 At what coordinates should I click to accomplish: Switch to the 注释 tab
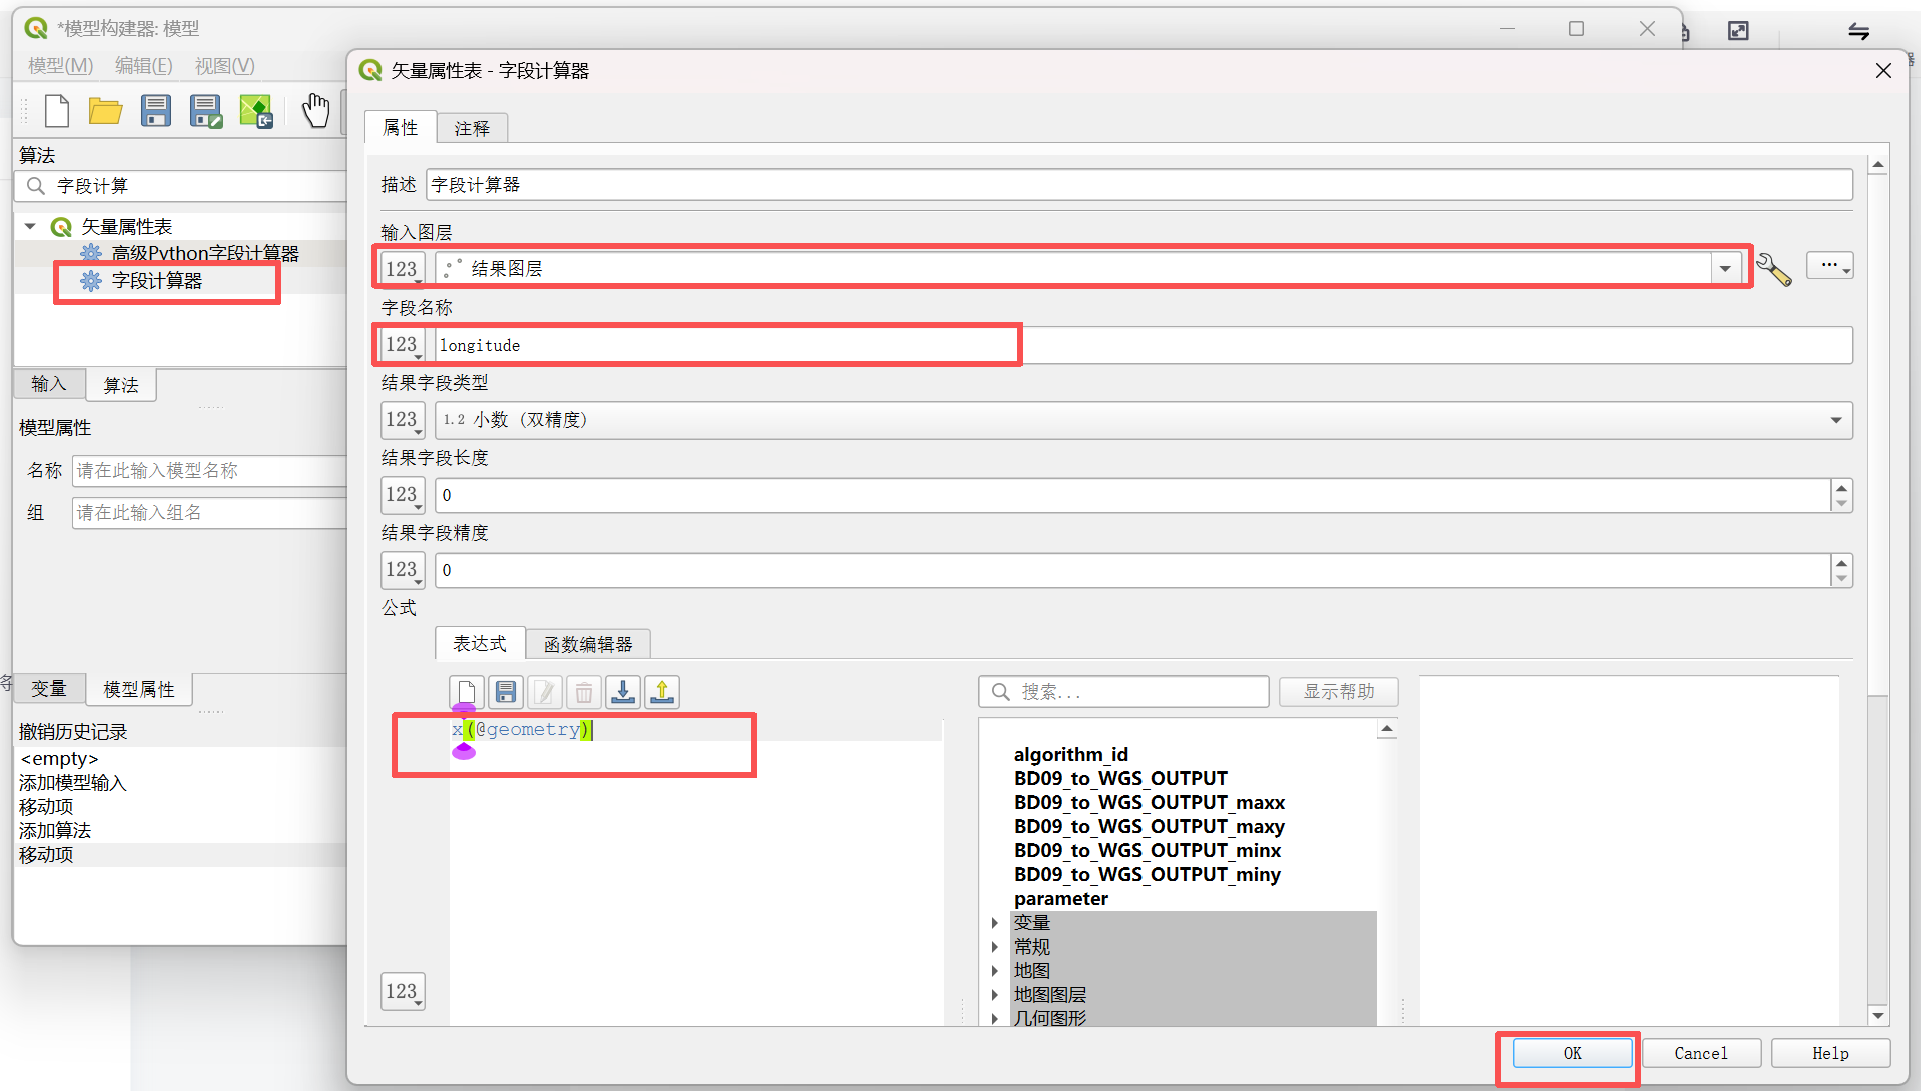pyautogui.click(x=472, y=128)
